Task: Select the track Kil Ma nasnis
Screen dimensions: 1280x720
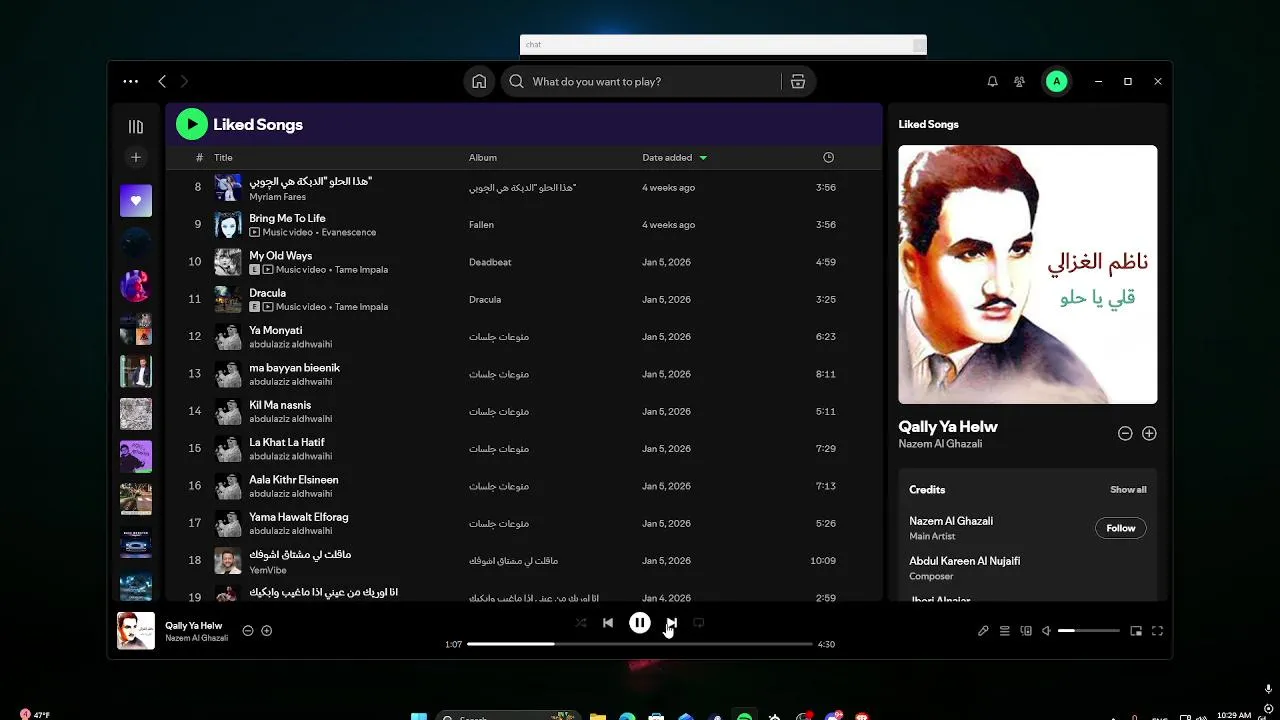Action: (280, 405)
